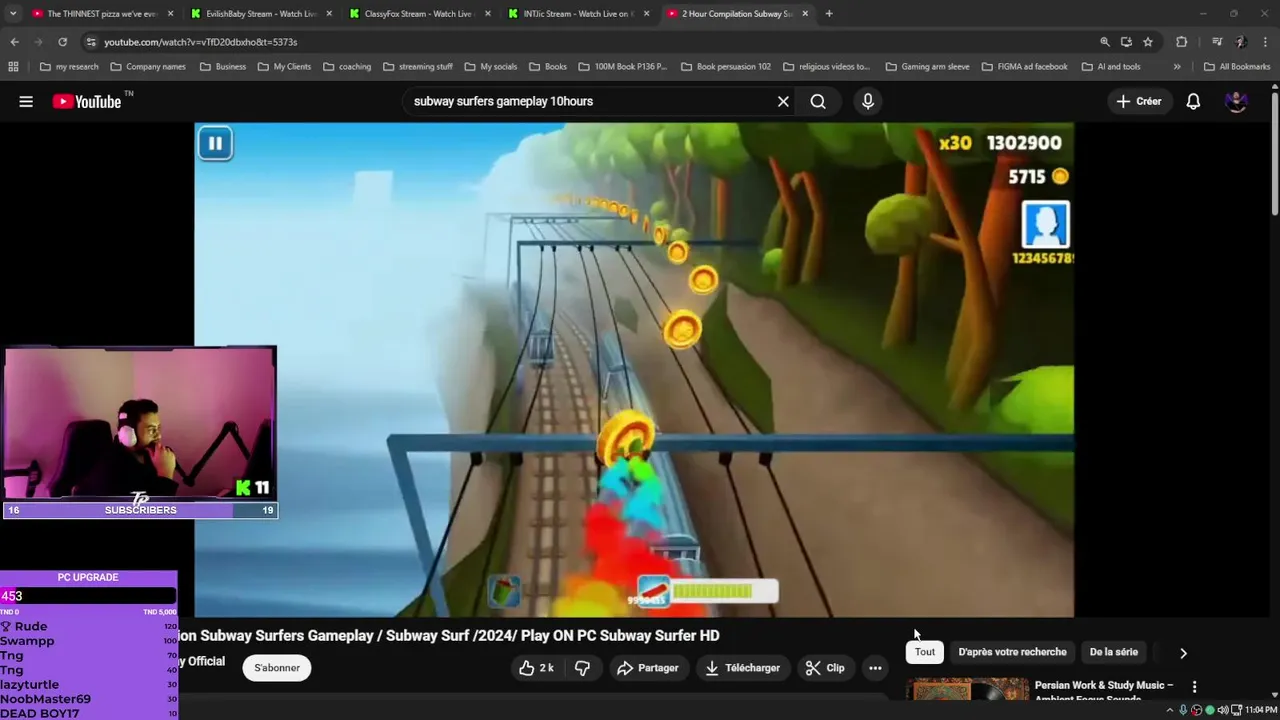This screenshot has height=720, width=1280.
Task: Show hidden tray icons with the up chevron
Action: (1170, 710)
